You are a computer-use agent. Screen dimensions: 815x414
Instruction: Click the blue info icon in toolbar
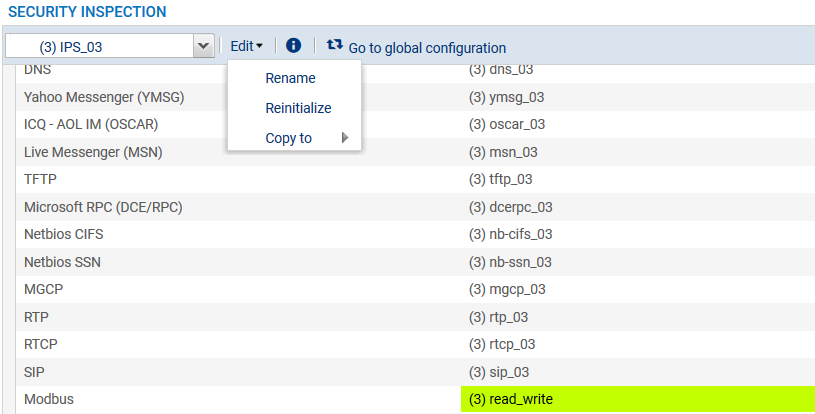coord(293,46)
